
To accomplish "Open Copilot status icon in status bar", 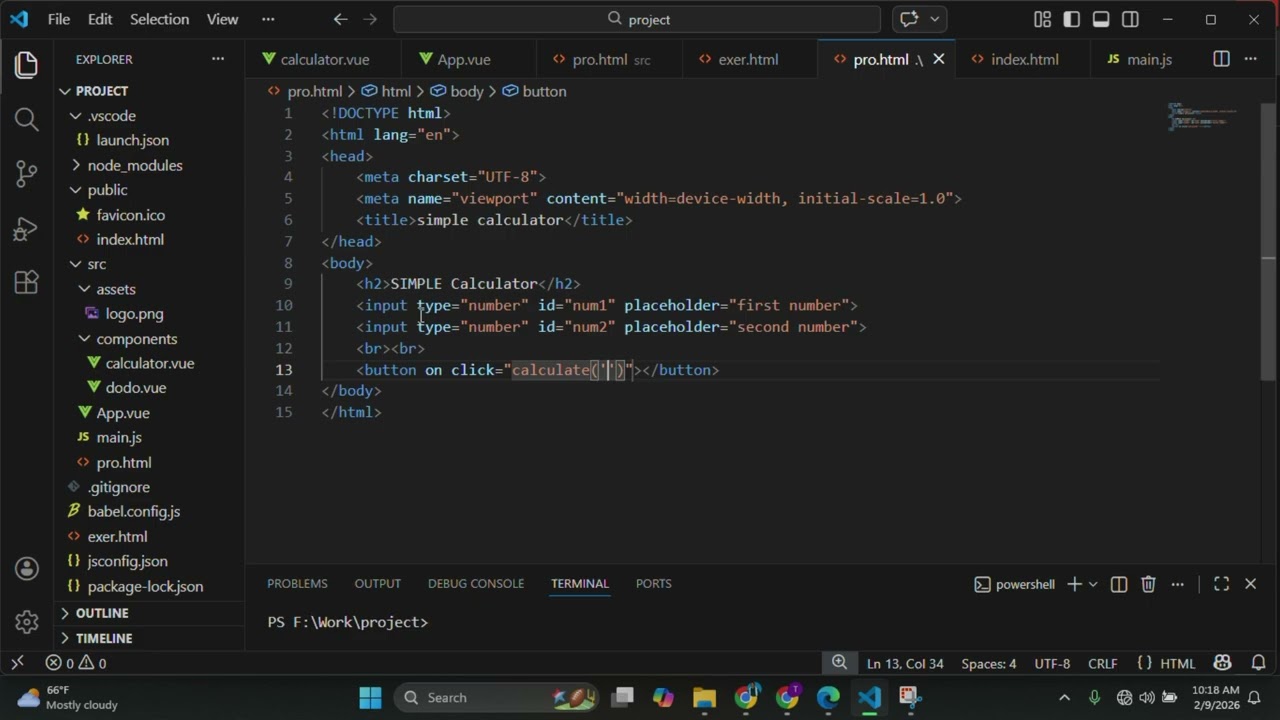I will tap(1222, 663).
